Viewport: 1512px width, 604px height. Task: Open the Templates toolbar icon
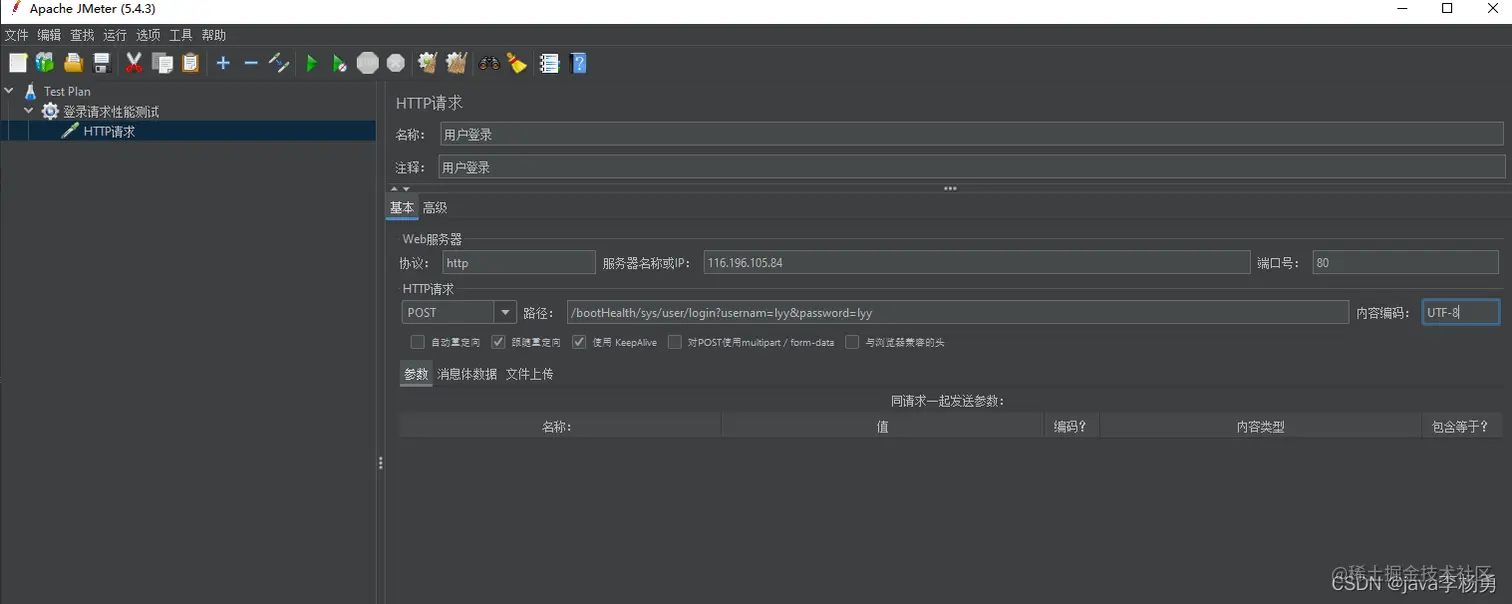point(45,63)
